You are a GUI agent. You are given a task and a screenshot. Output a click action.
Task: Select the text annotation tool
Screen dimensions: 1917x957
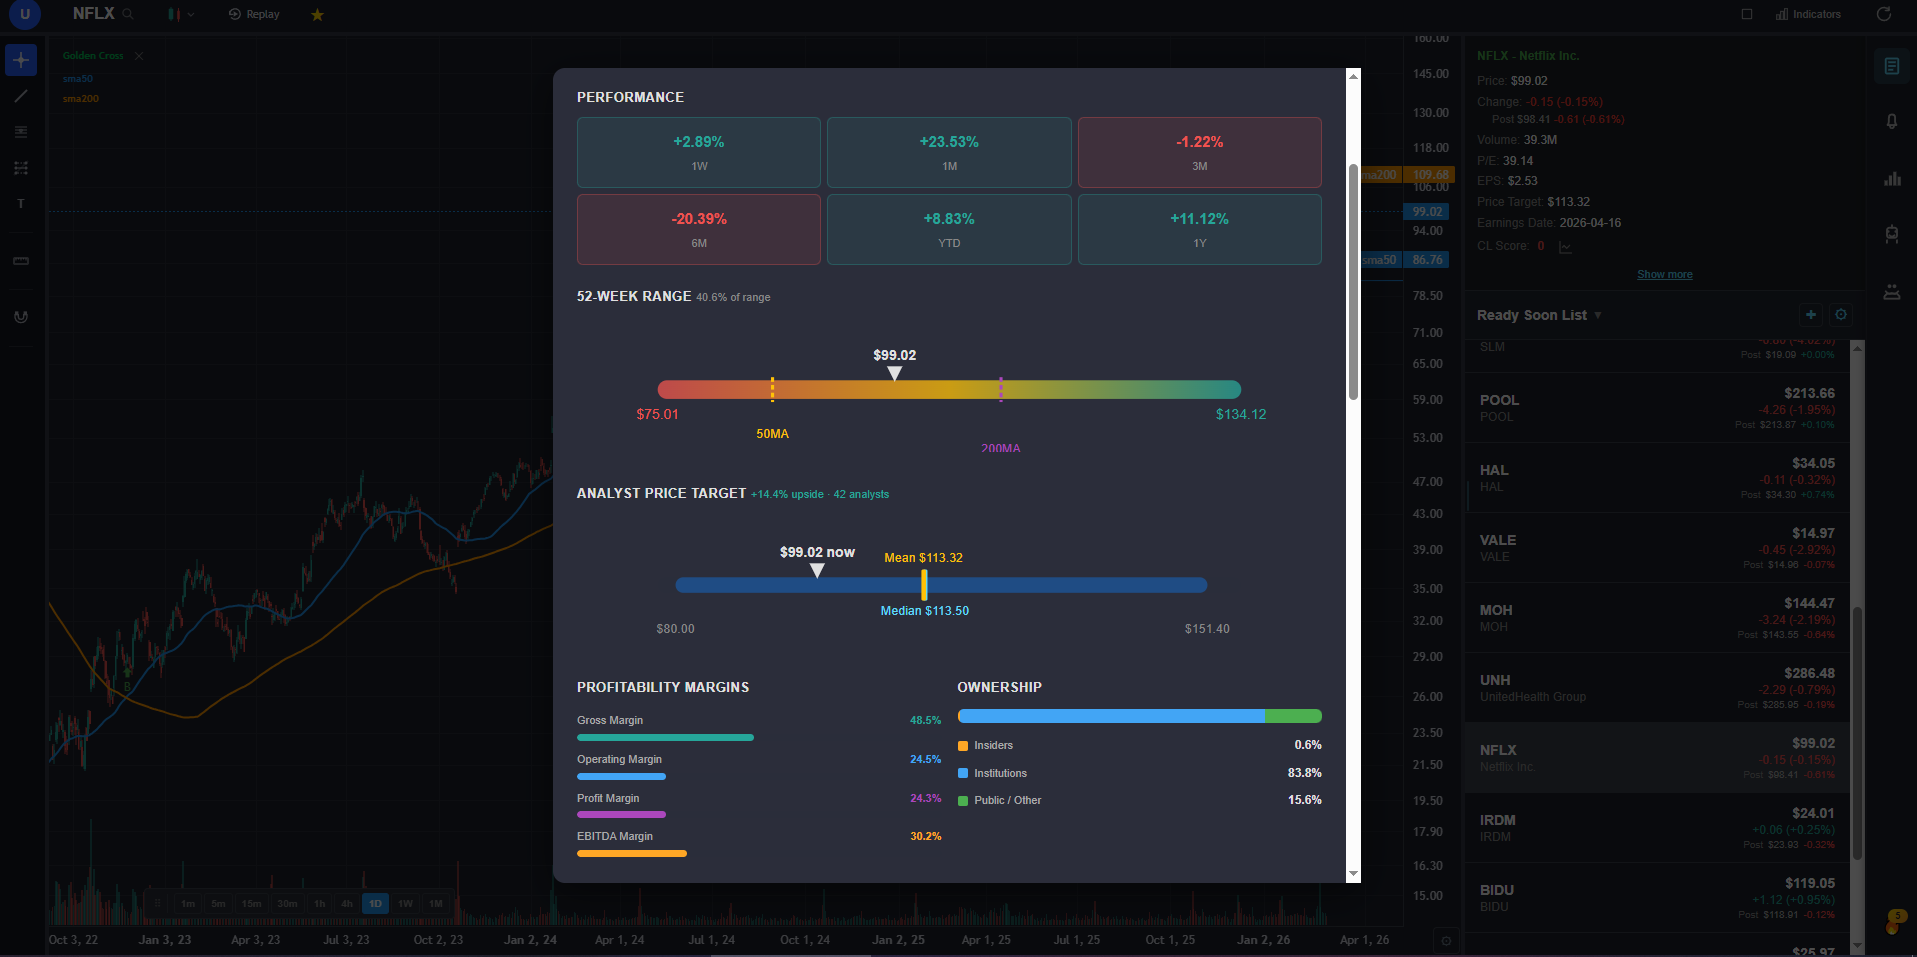pyautogui.click(x=20, y=203)
